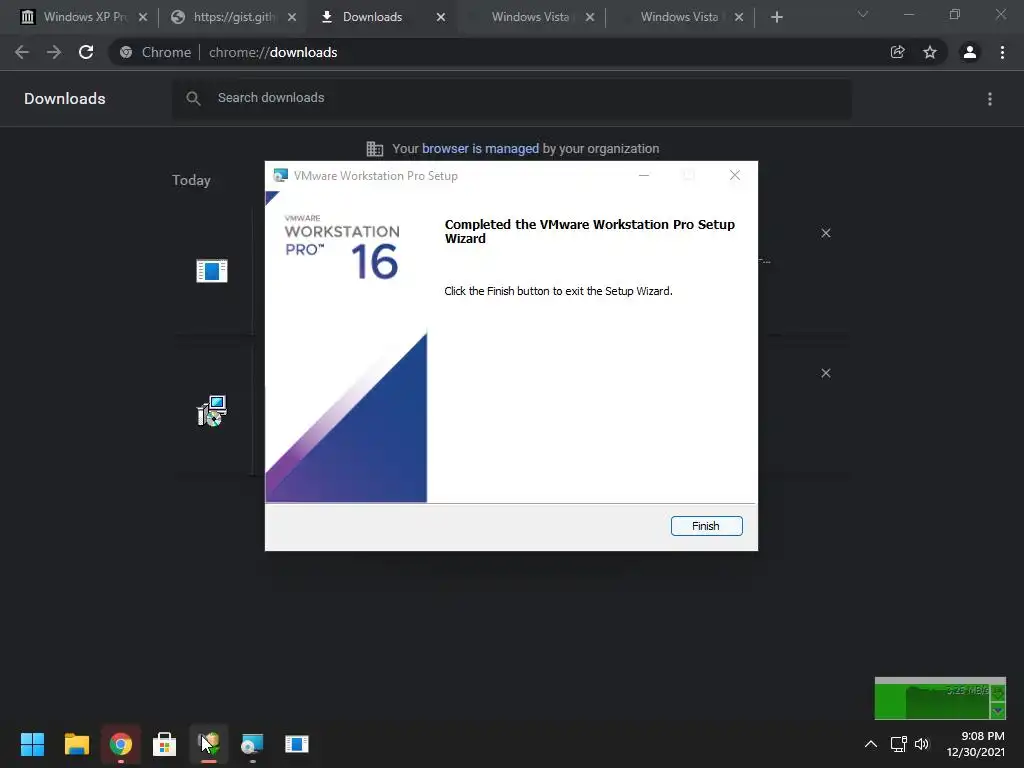Screen dimensions: 1024x768
Task: Close the first Windows Vista tab
Action: (x=590, y=17)
